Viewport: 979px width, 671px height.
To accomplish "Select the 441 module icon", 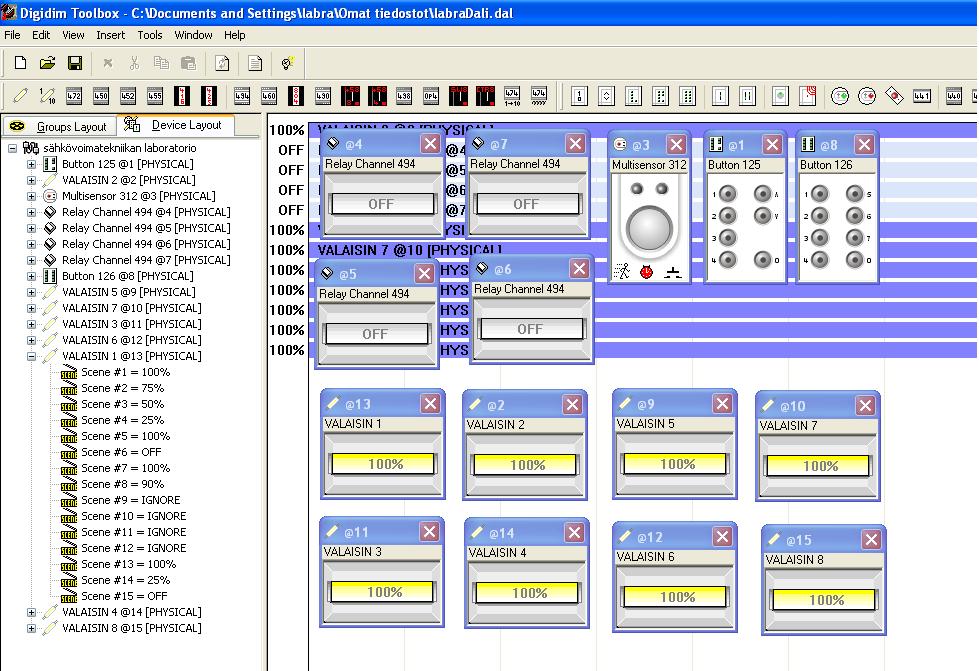I will pyautogui.click(x=922, y=96).
